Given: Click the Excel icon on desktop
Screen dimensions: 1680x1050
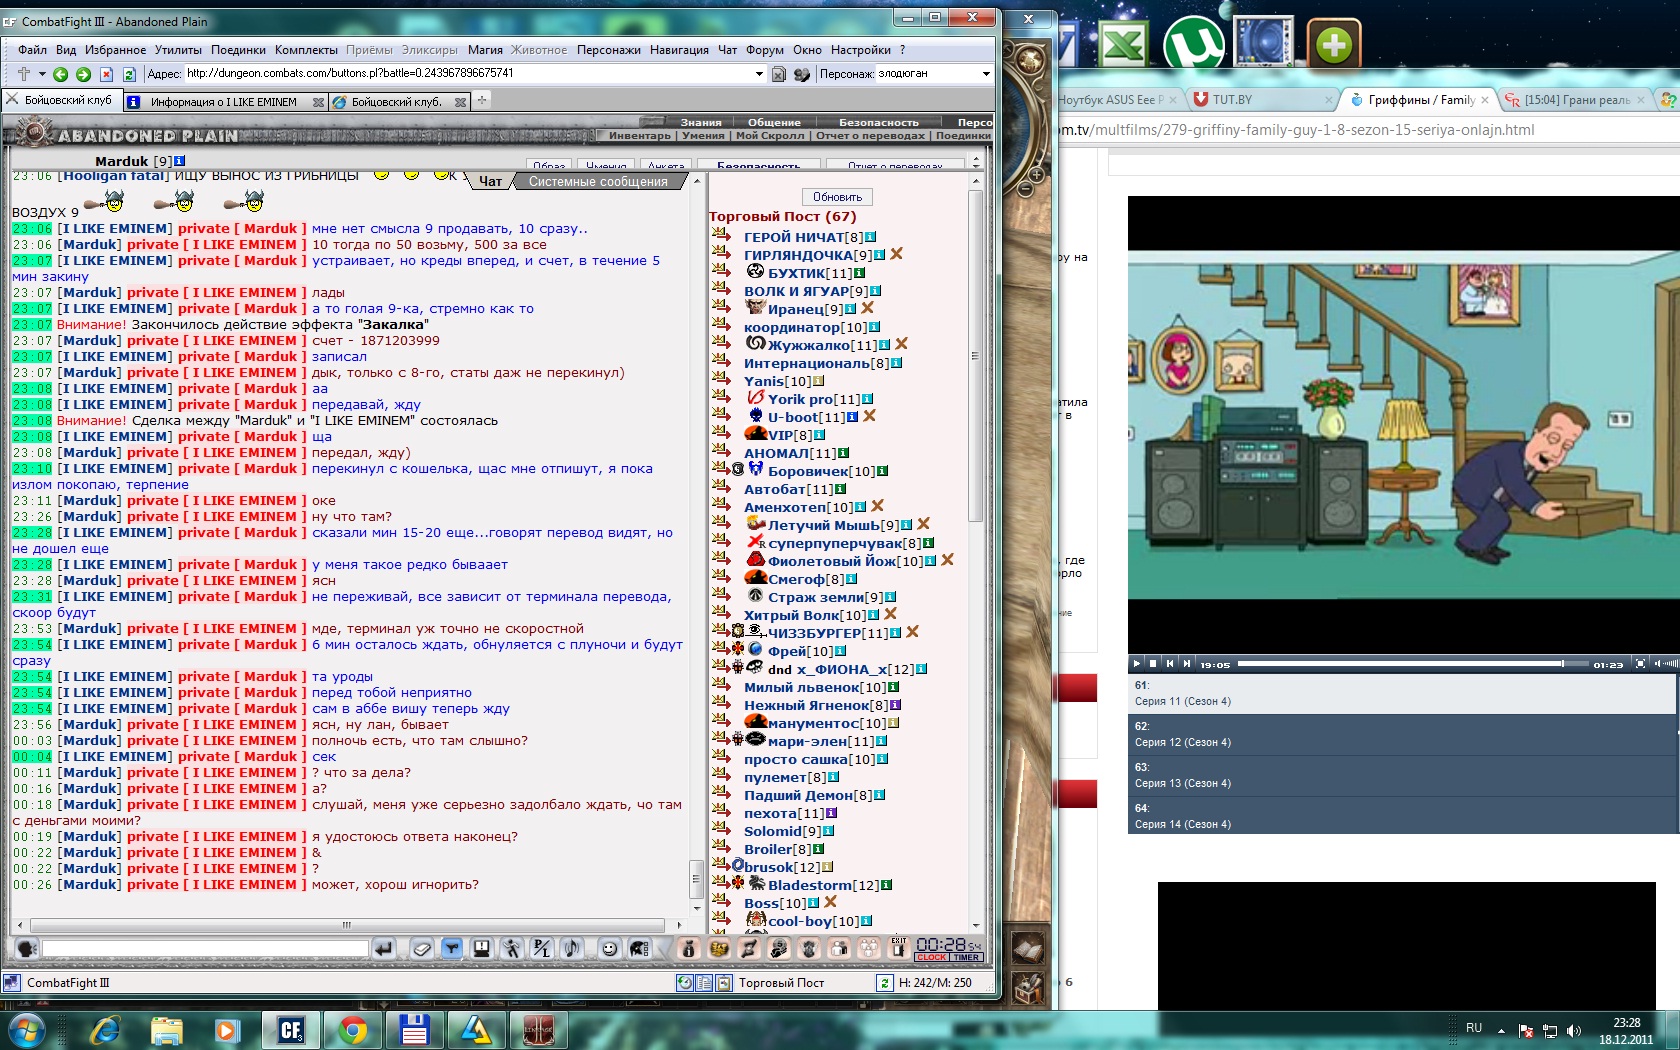Looking at the screenshot, I should tap(1124, 45).
